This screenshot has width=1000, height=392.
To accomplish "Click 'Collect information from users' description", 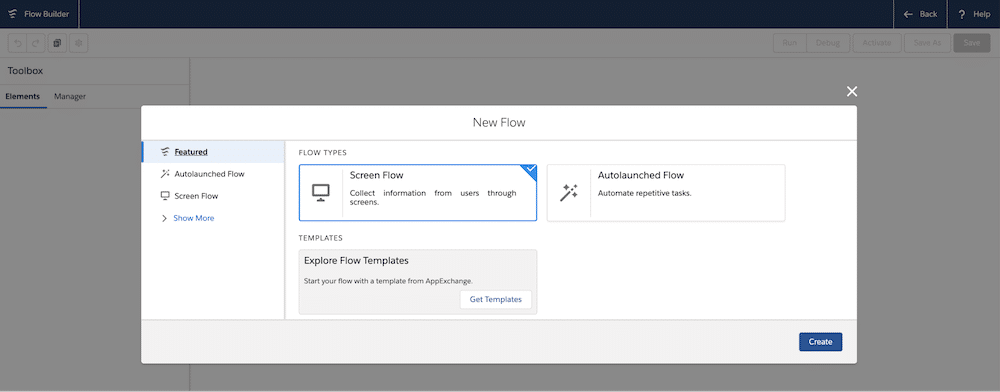I will click(x=433, y=198).
